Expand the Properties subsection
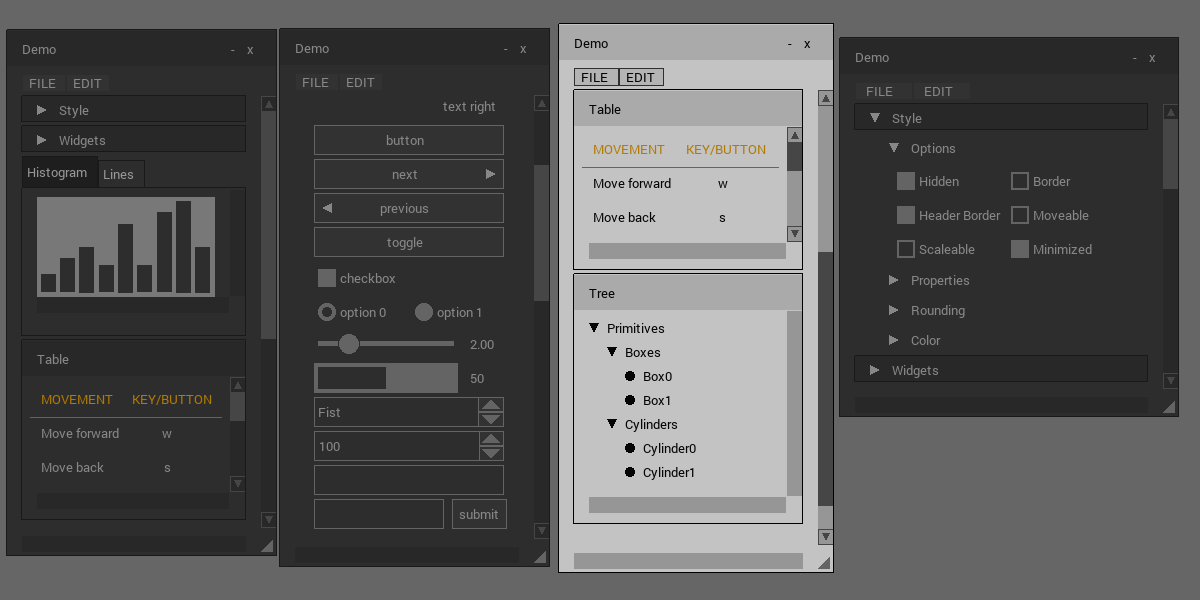The width and height of the screenshot is (1200, 600). tap(894, 280)
